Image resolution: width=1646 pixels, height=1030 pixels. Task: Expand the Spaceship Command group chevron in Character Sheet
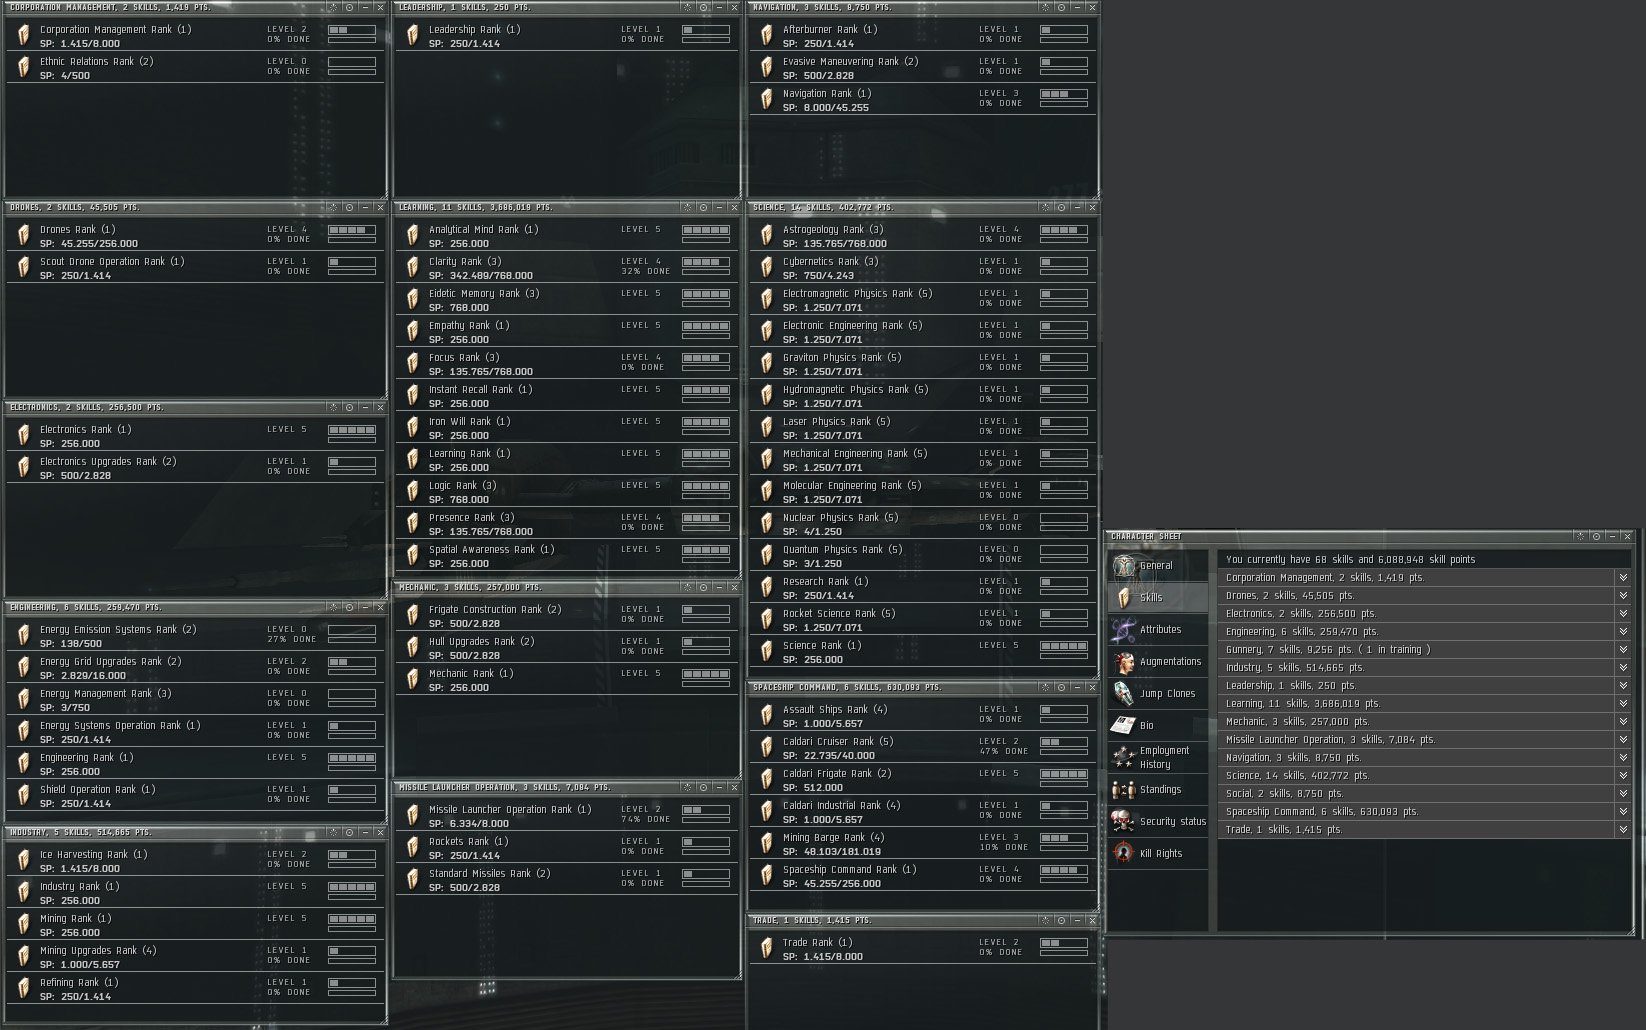1623,812
